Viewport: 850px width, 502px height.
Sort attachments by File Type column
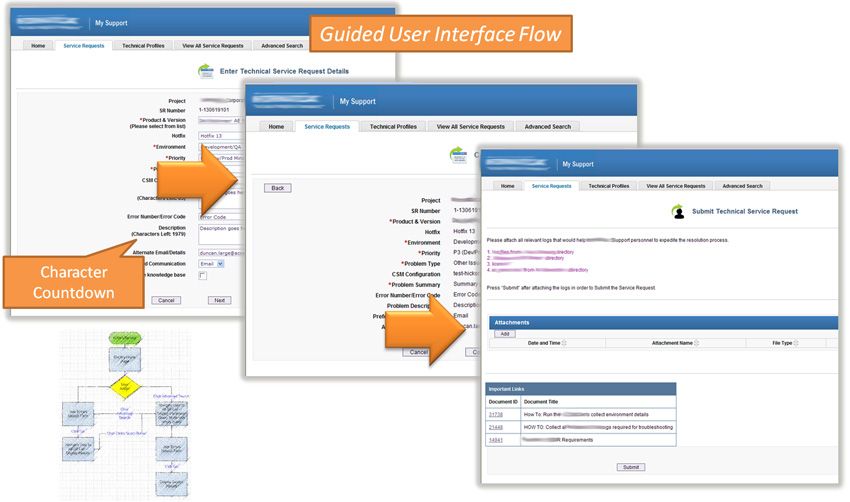pos(795,343)
